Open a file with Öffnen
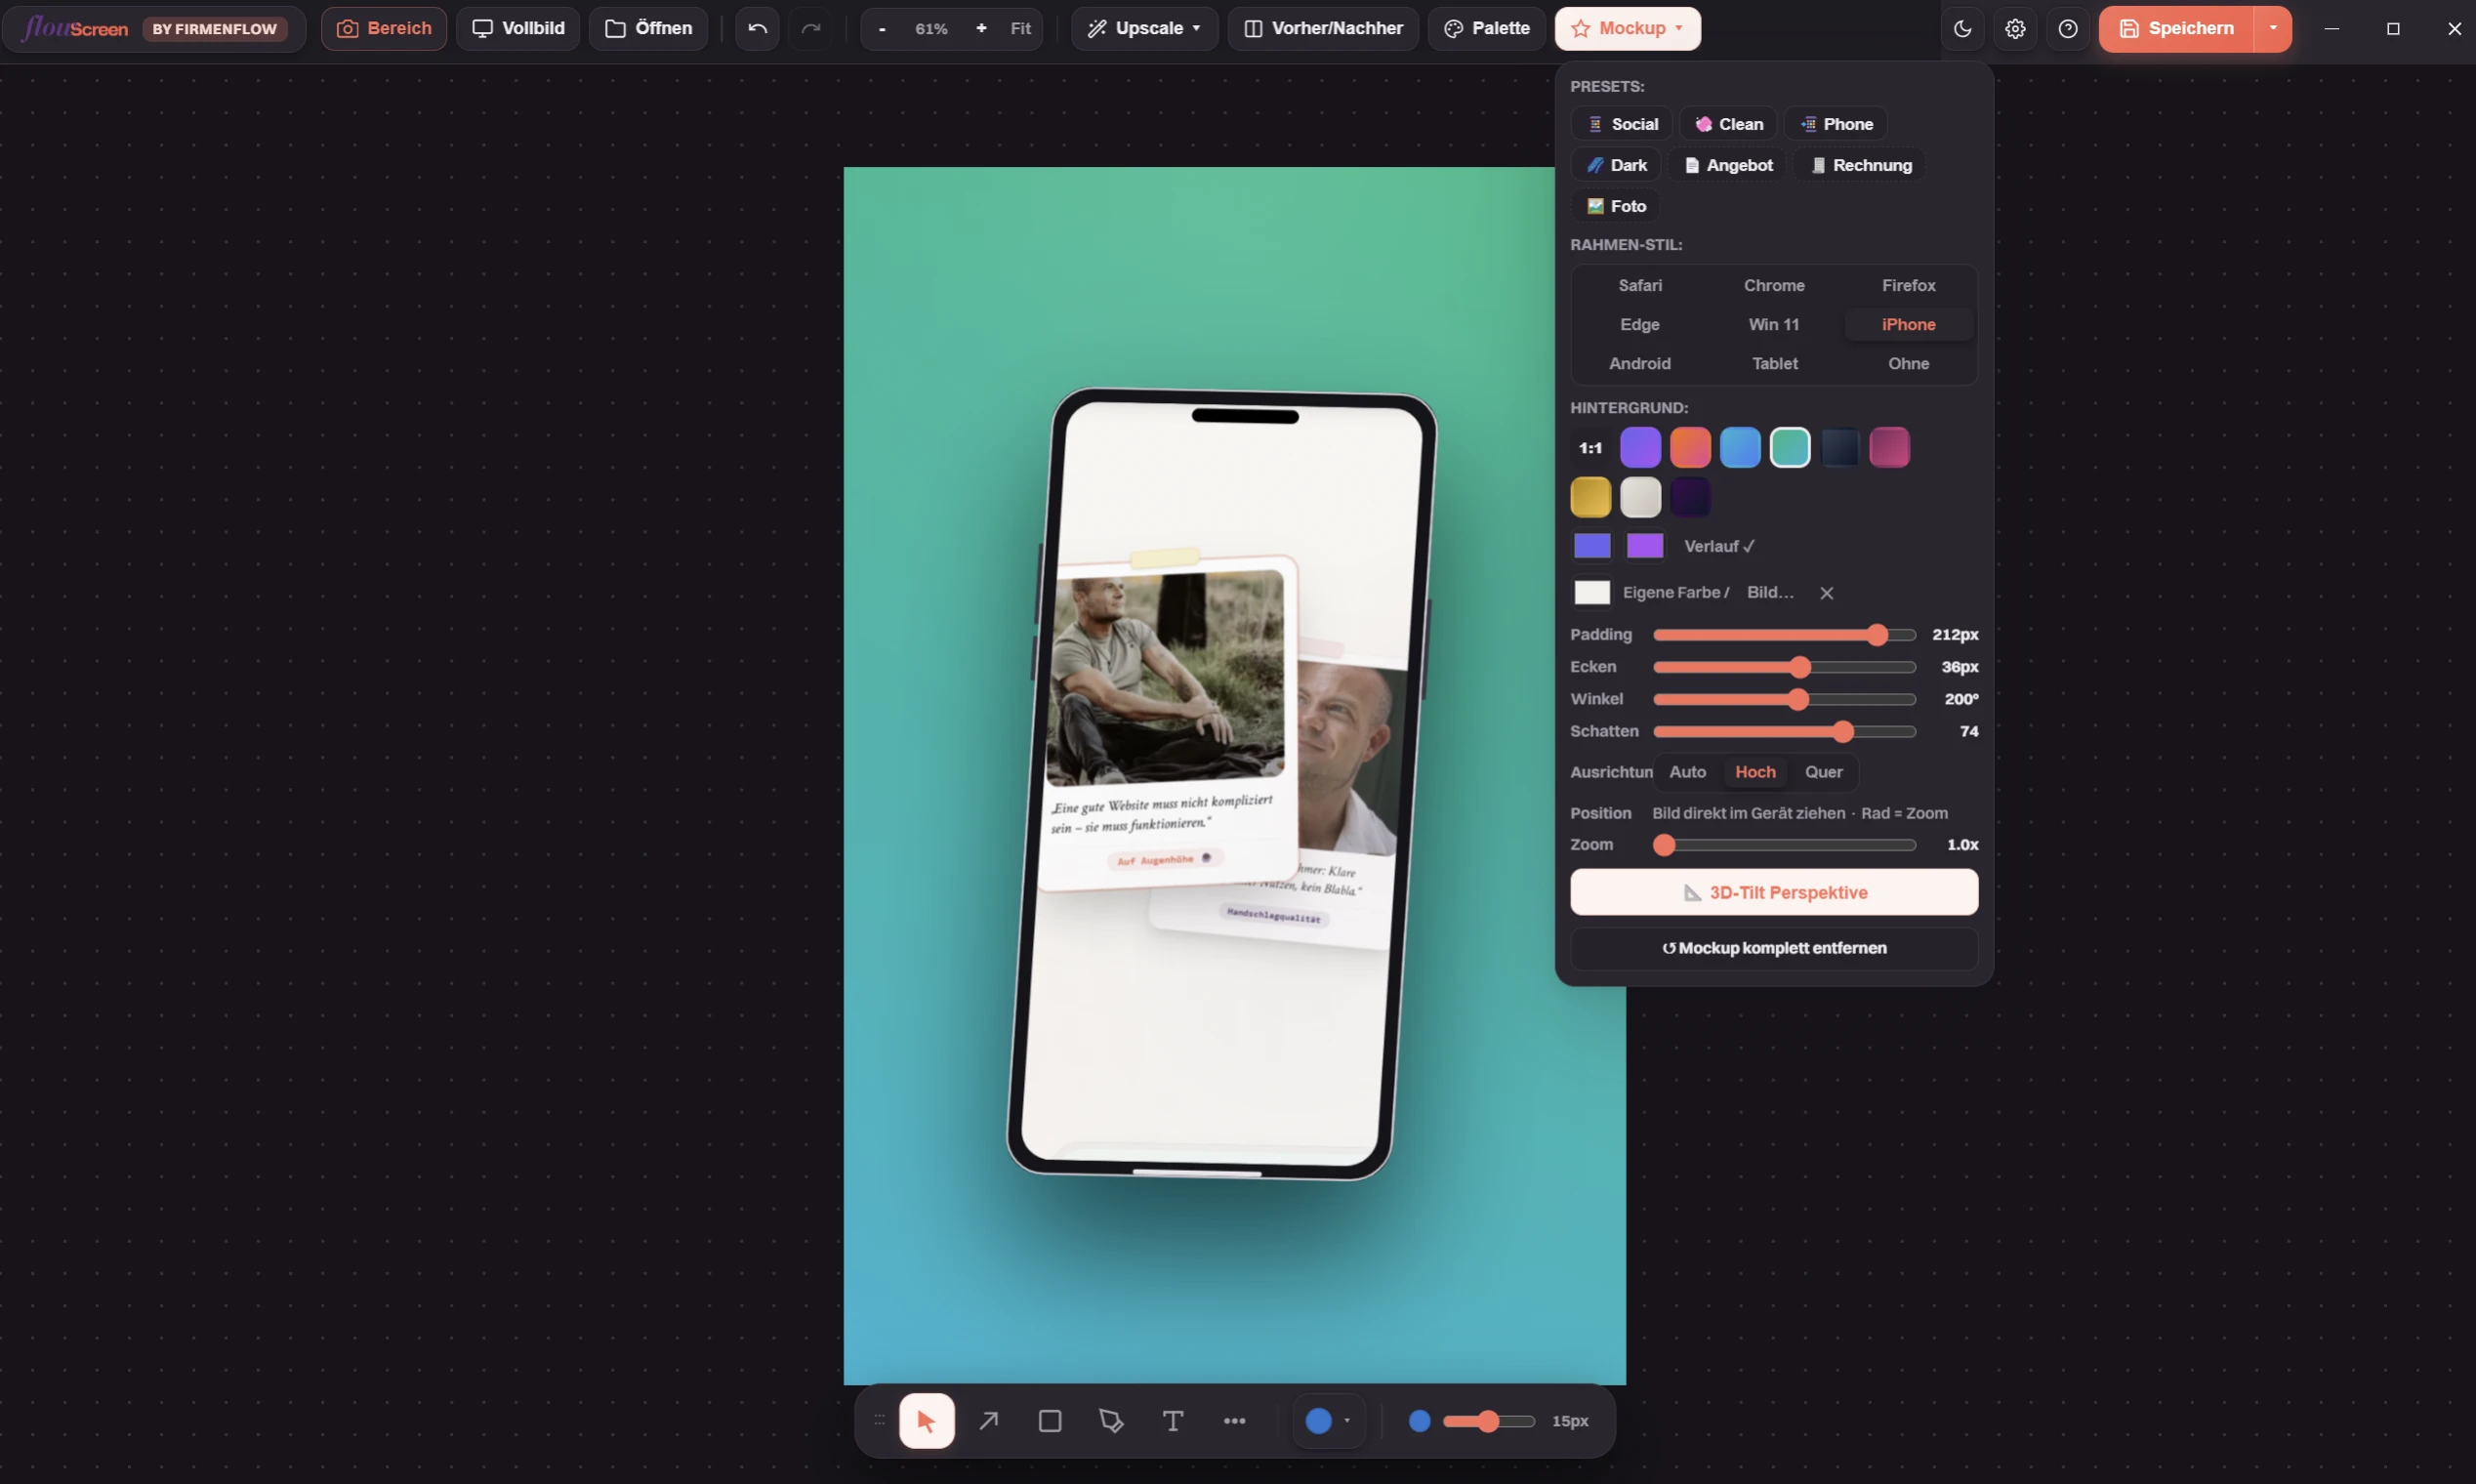 (648, 28)
